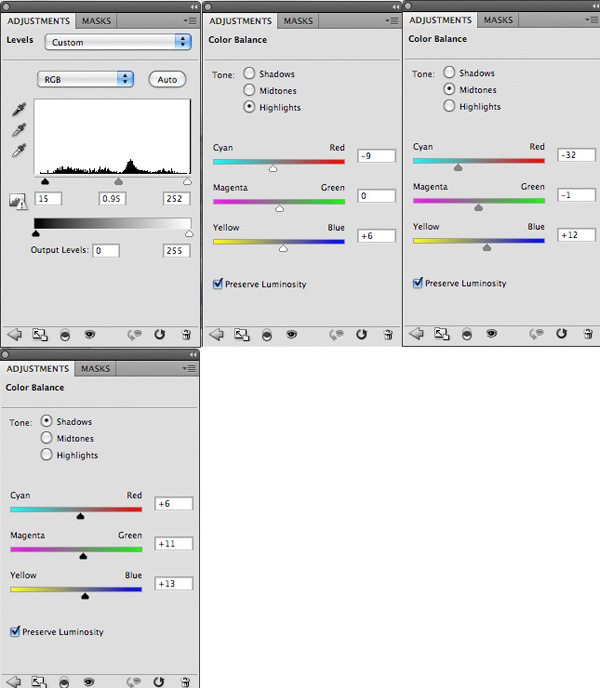Viewport: 600px width, 688px height.
Task: Switch to Masks tab in Shadows Color Balance panel
Action: pos(96,369)
